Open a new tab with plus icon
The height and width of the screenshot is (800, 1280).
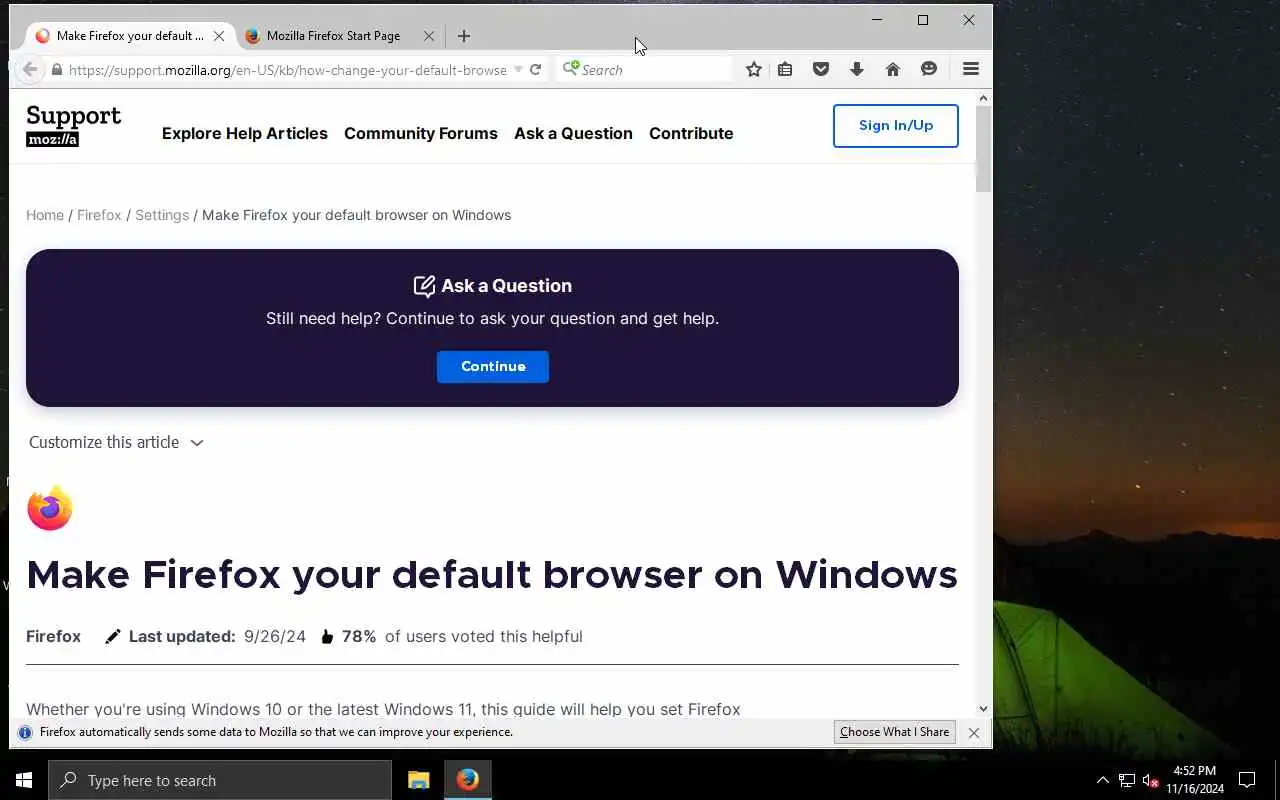(x=464, y=36)
